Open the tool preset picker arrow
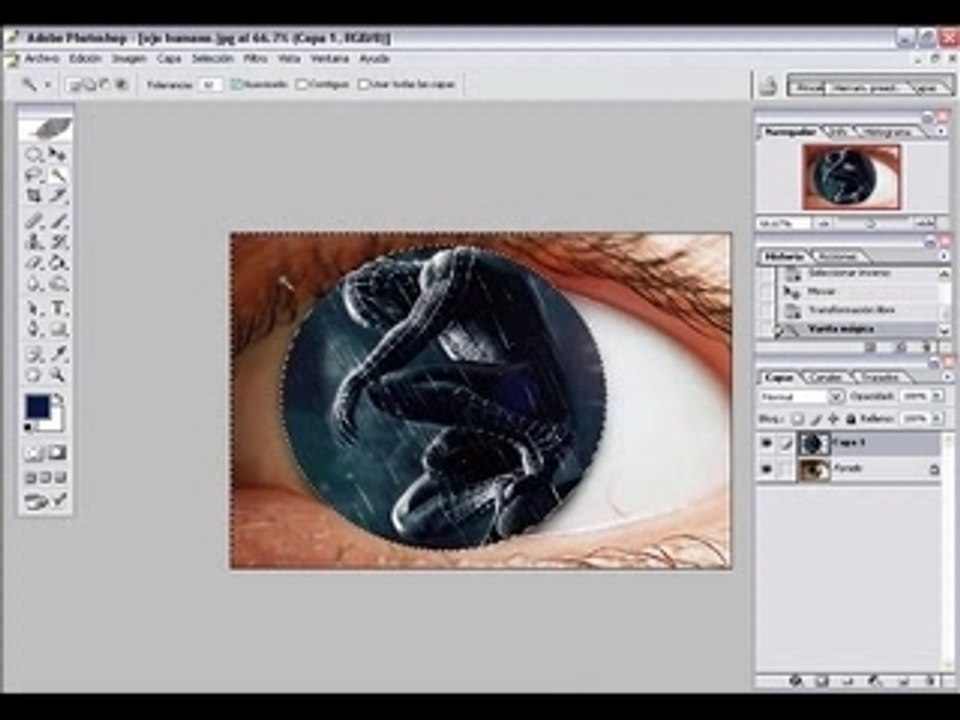 coord(48,85)
